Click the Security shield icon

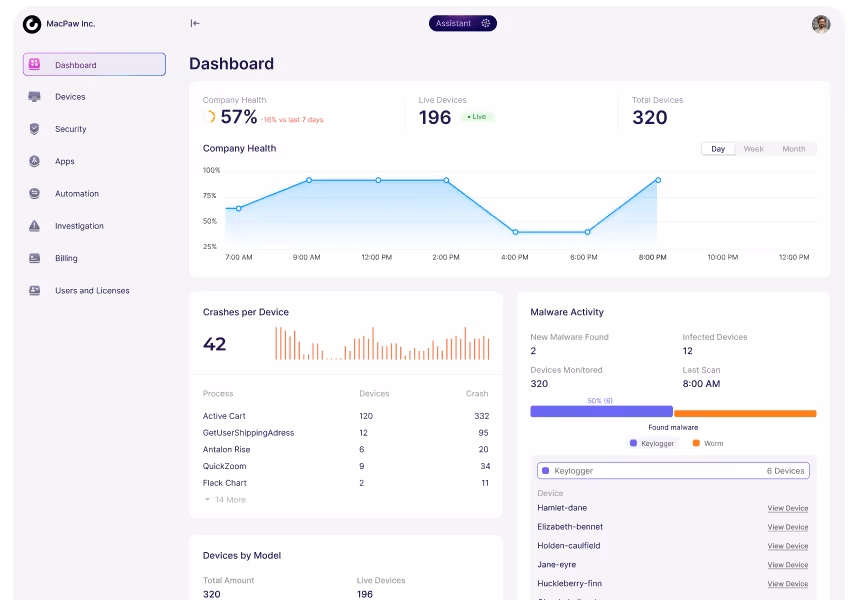pos(34,129)
